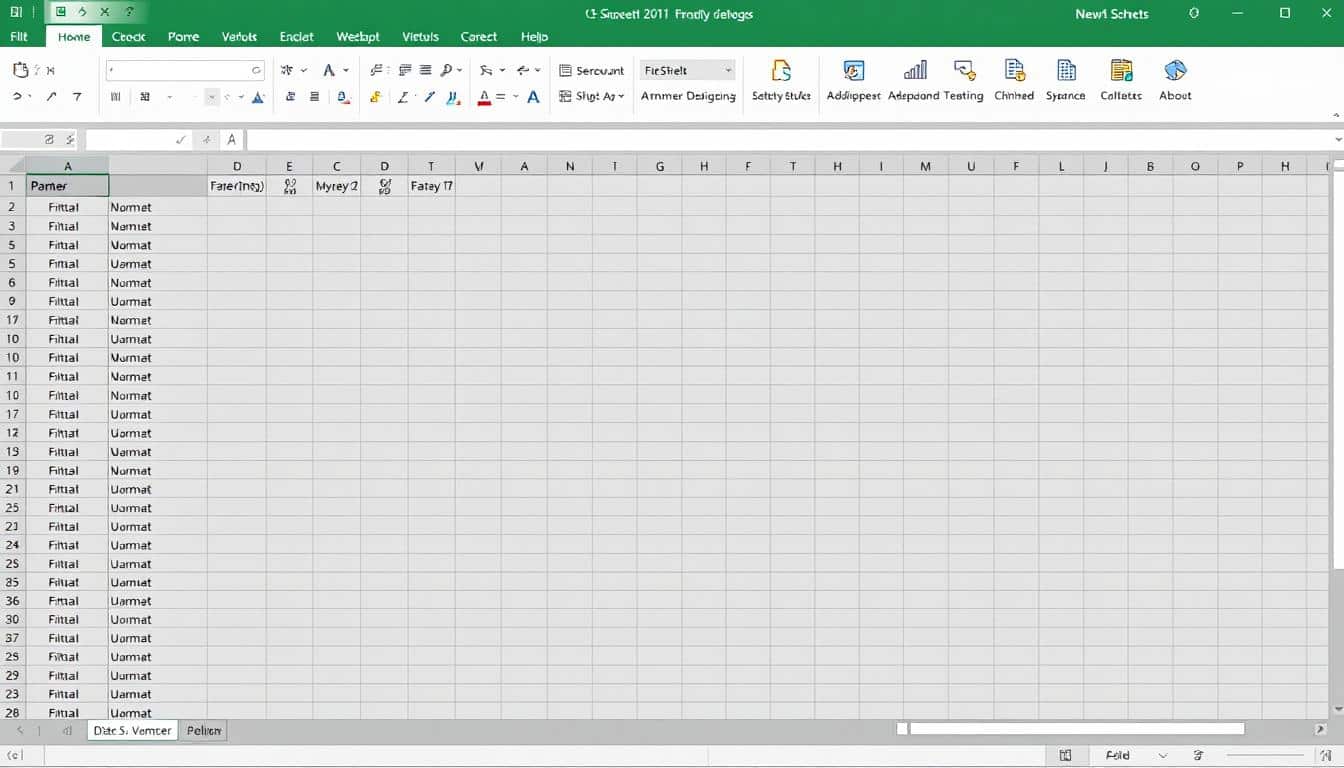The width and height of the screenshot is (1344, 768).
Task: Click in the formula bar input
Action: [788, 141]
